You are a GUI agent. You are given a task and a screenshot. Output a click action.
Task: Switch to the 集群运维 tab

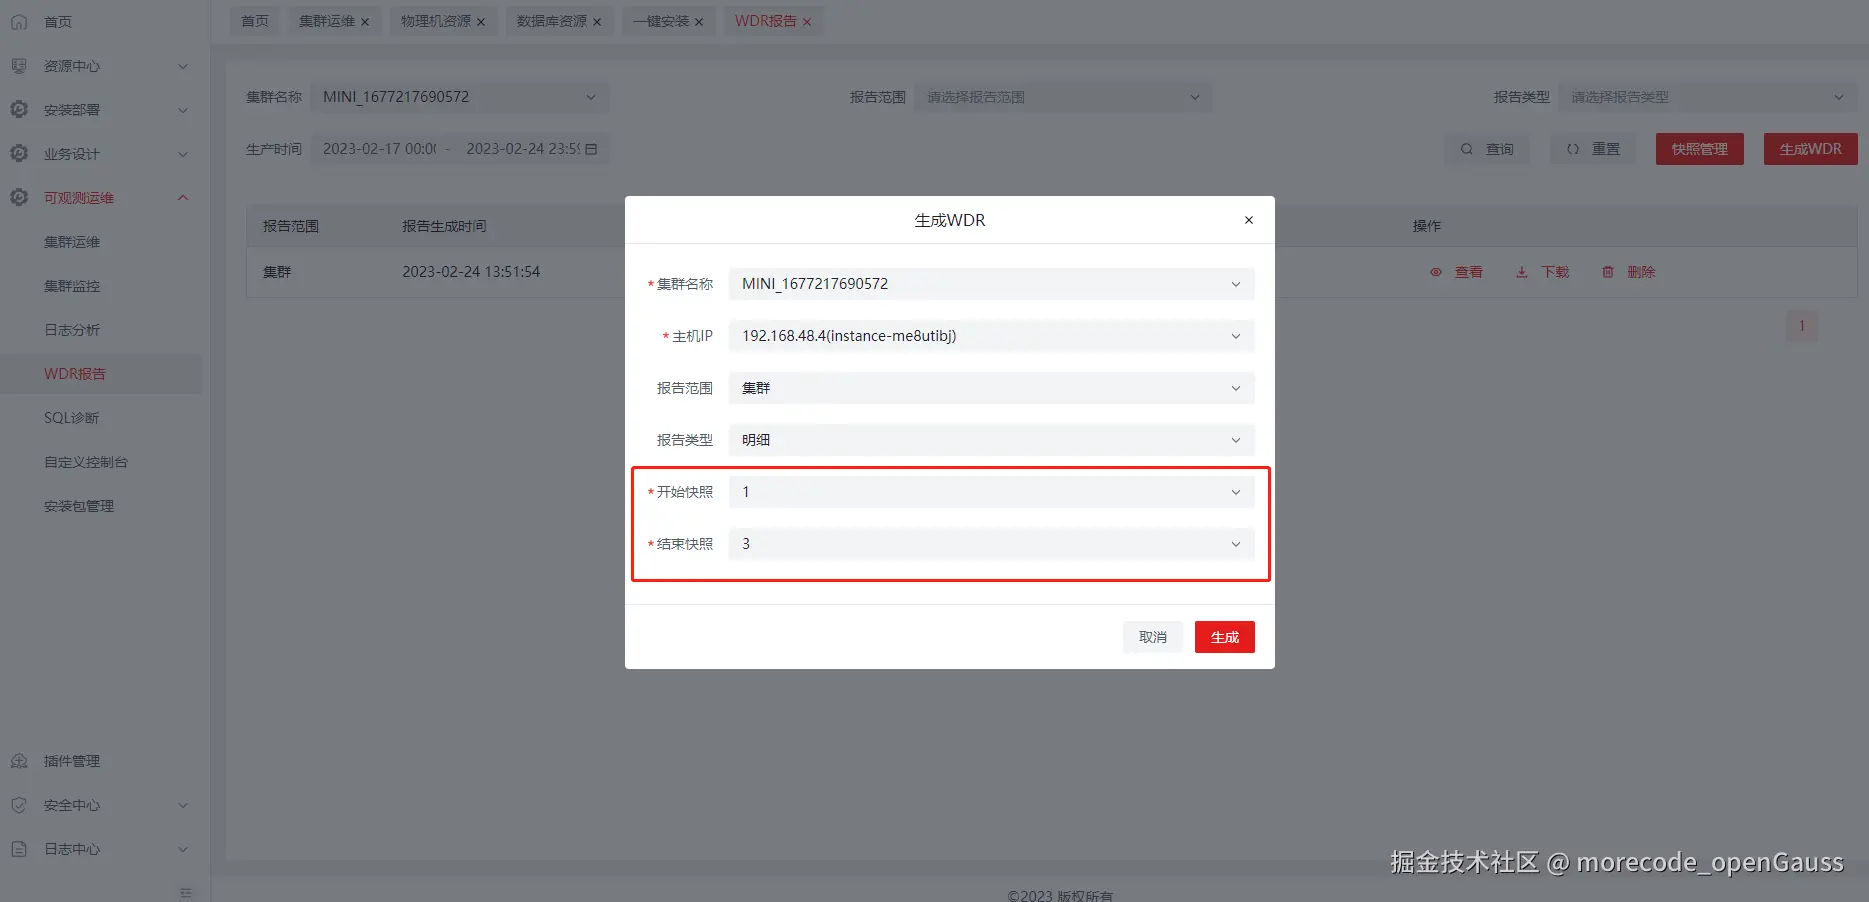point(327,21)
